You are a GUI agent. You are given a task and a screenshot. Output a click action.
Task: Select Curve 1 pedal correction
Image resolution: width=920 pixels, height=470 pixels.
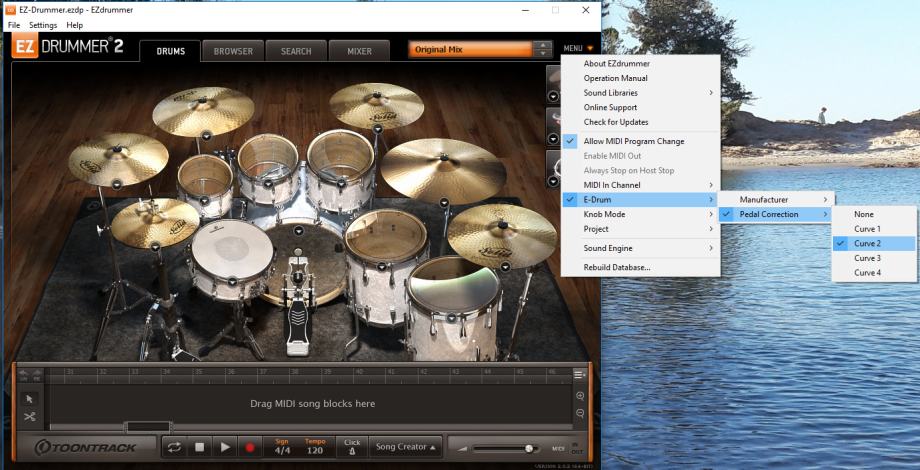click(874, 229)
